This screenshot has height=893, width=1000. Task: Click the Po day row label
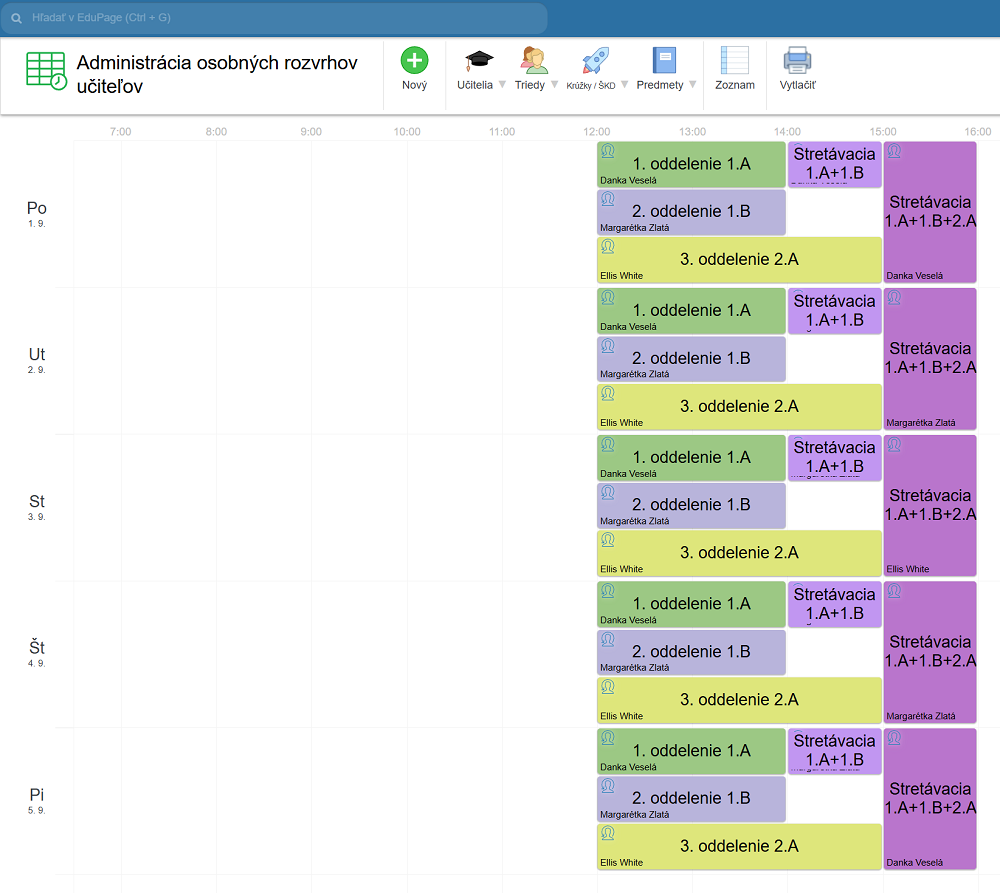click(37, 209)
